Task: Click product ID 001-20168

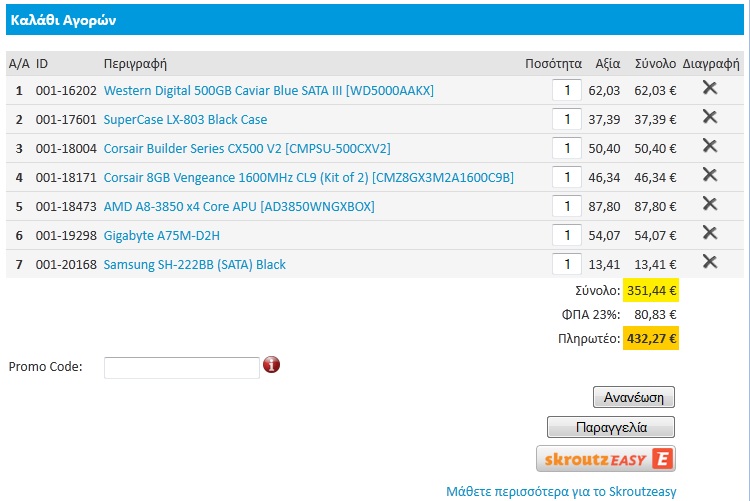Action: pos(66,265)
